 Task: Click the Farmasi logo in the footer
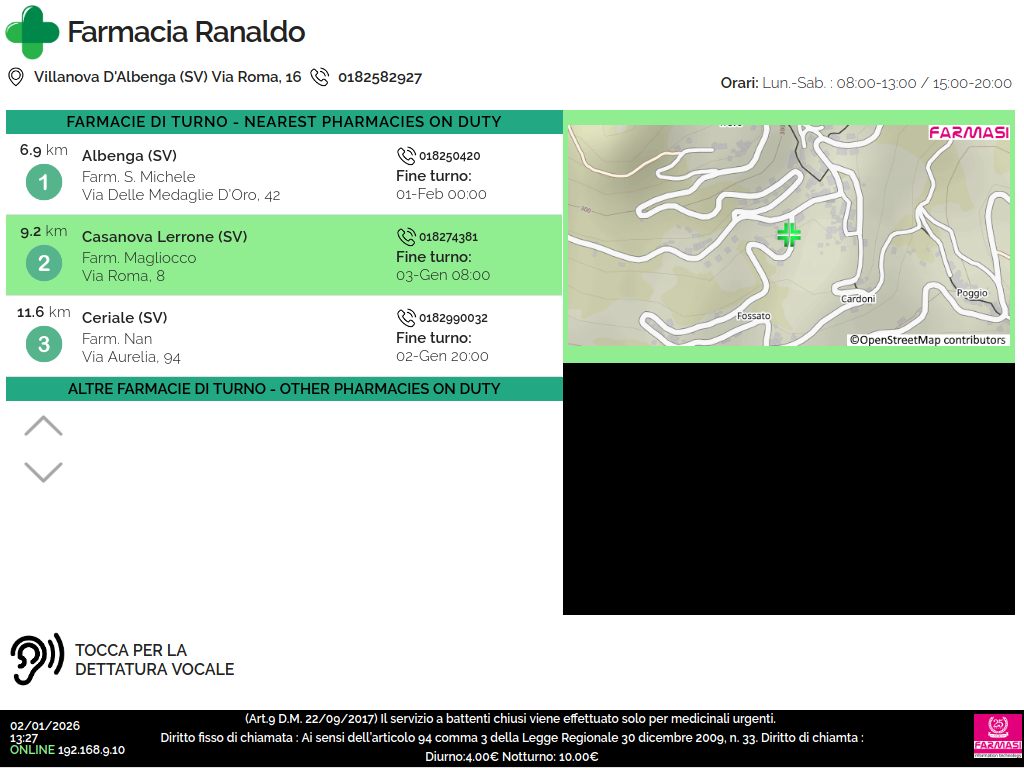coord(997,738)
